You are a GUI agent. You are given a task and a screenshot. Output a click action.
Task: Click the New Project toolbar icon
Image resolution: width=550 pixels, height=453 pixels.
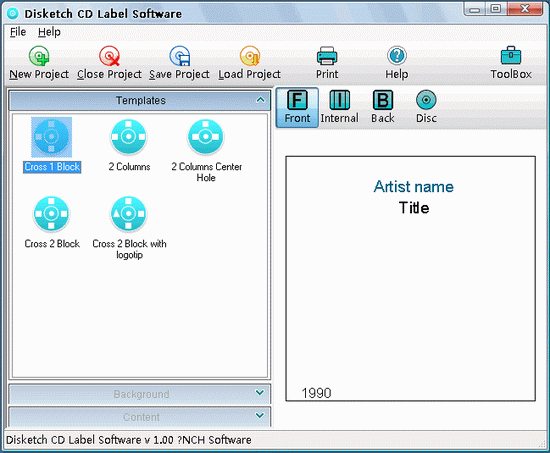click(x=39, y=56)
